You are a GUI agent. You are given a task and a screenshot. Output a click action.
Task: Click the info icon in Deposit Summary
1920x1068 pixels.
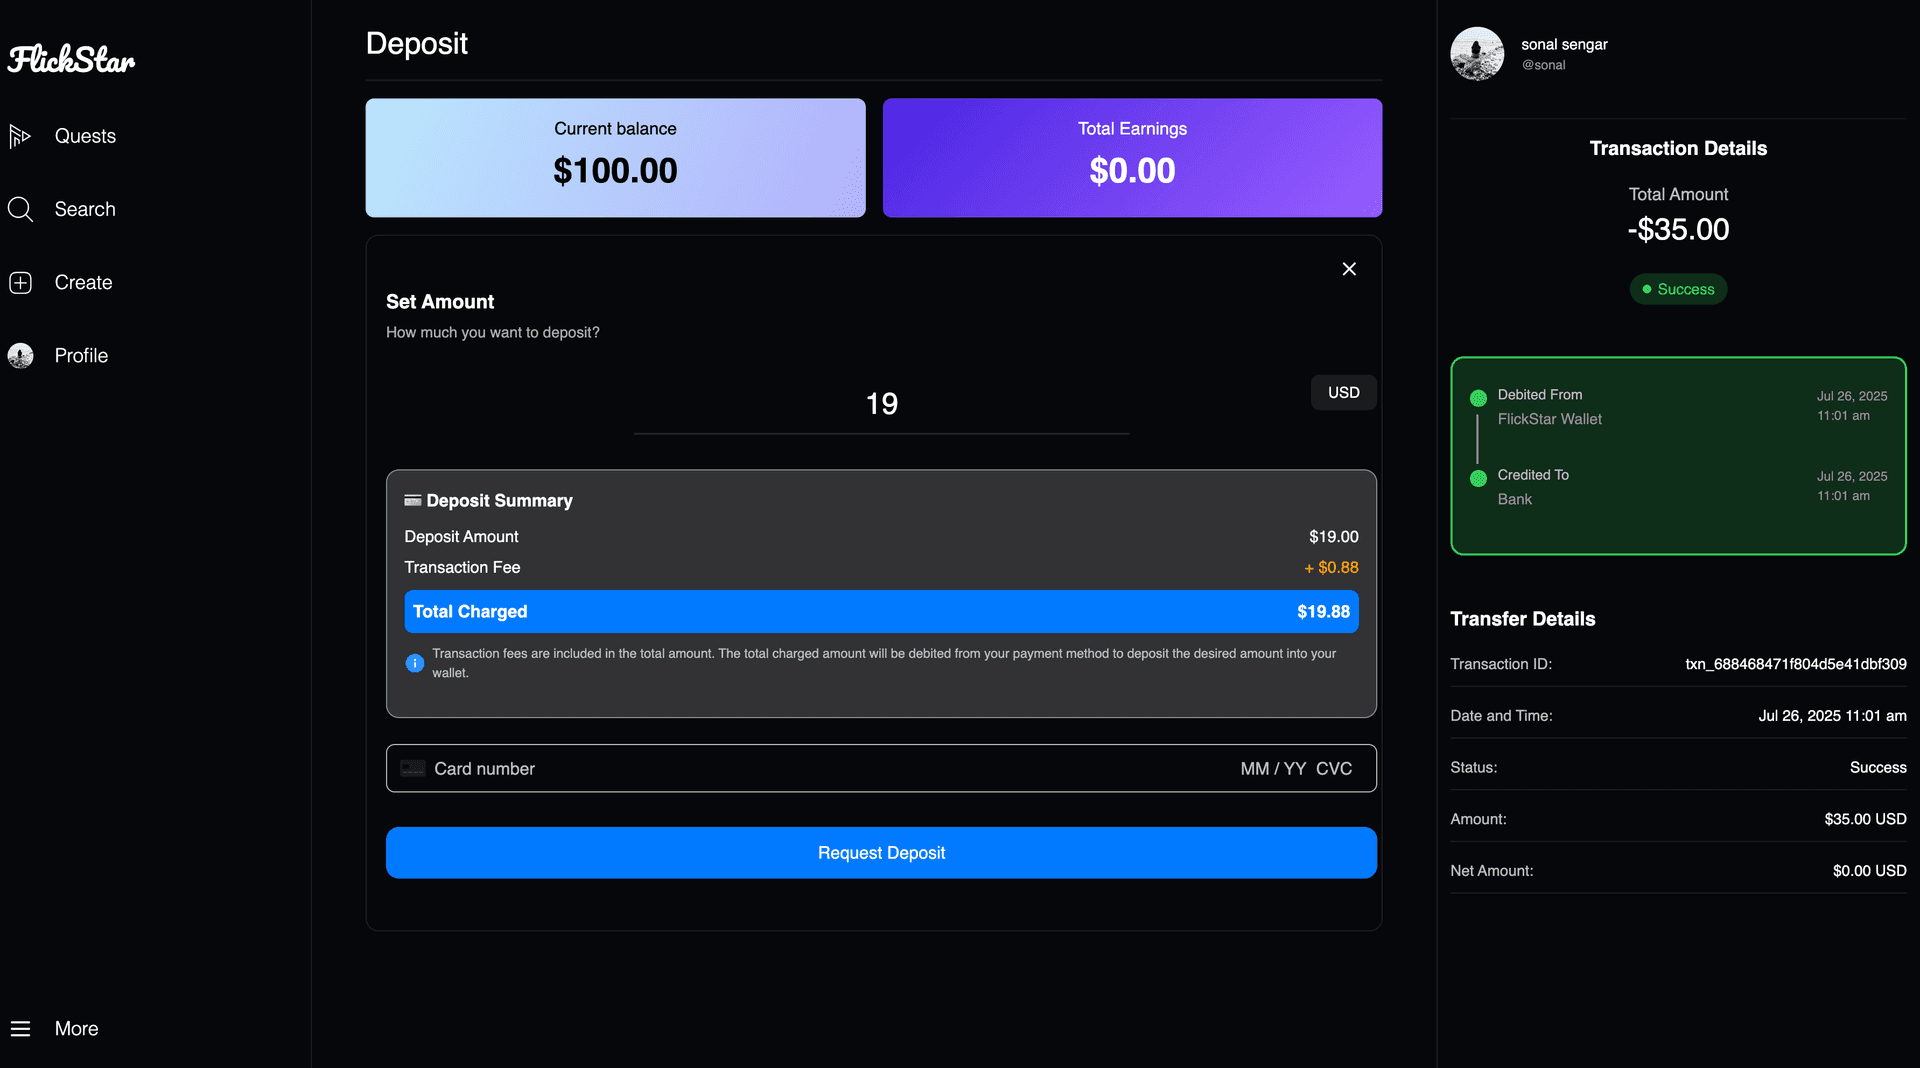[x=414, y=663]
